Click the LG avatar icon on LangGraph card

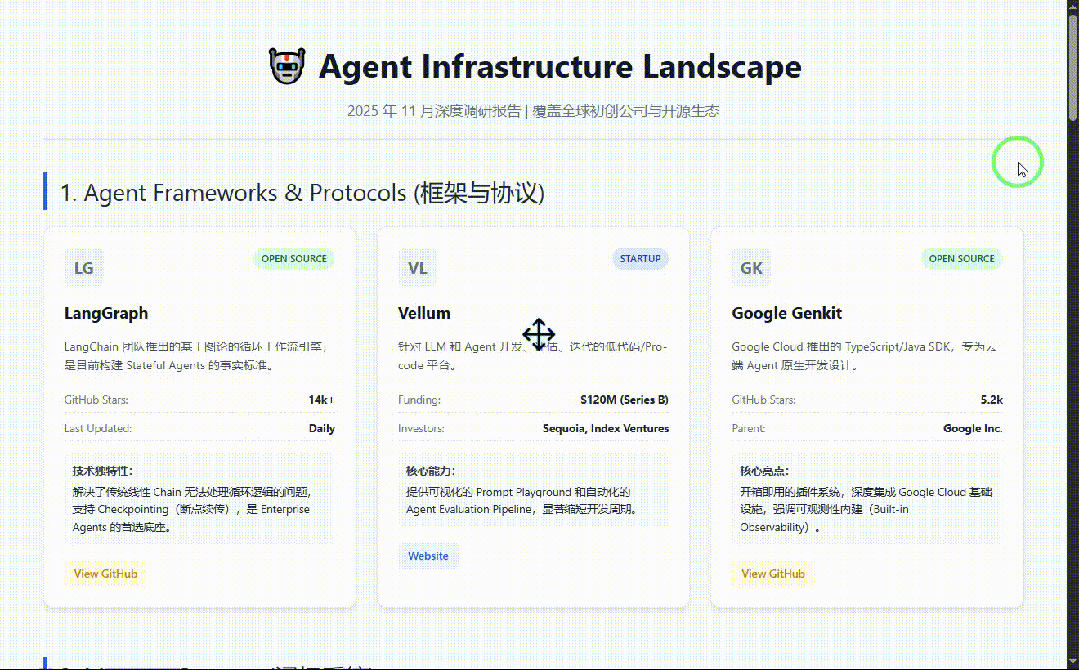84,268
